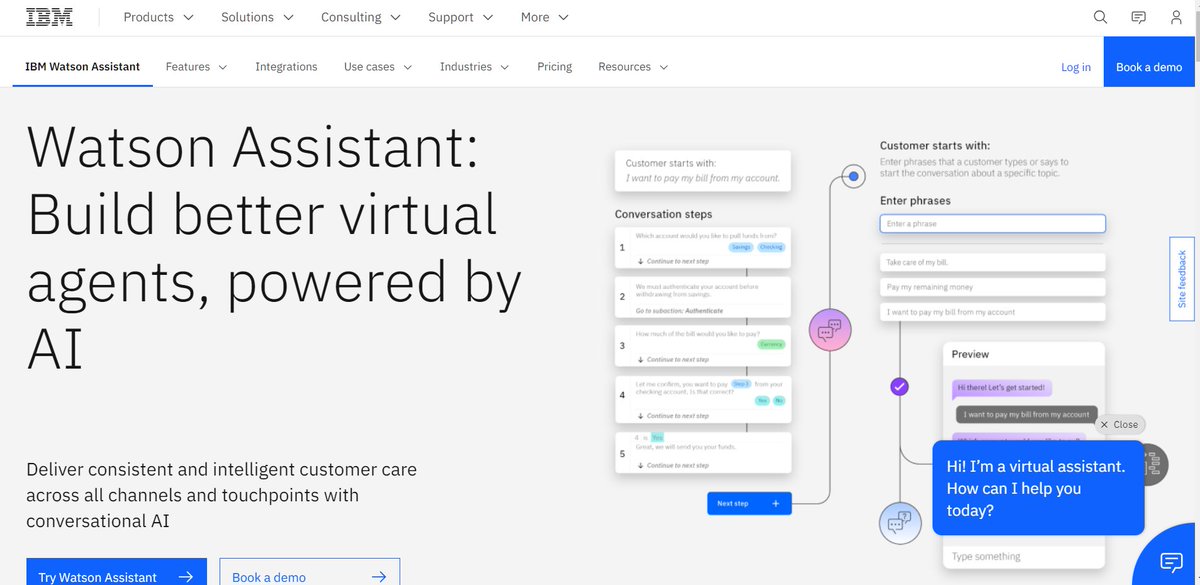This screenshot has height=585, width=1200.
Task: Click phrase 'Pay my remaining money'
Action: [x=992, y=287]
